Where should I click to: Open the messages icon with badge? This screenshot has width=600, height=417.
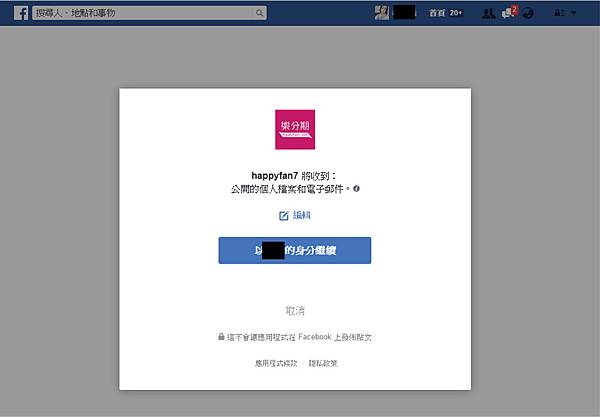click(509, 12)
